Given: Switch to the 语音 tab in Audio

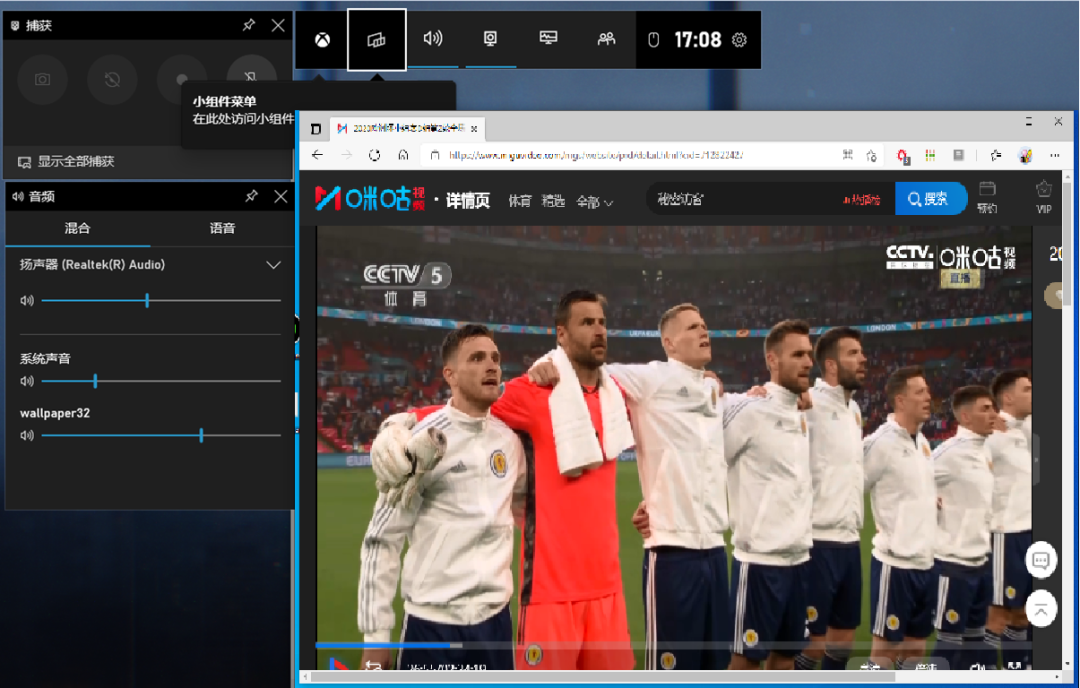Looking at the screenshot, I should click(222, 228).
